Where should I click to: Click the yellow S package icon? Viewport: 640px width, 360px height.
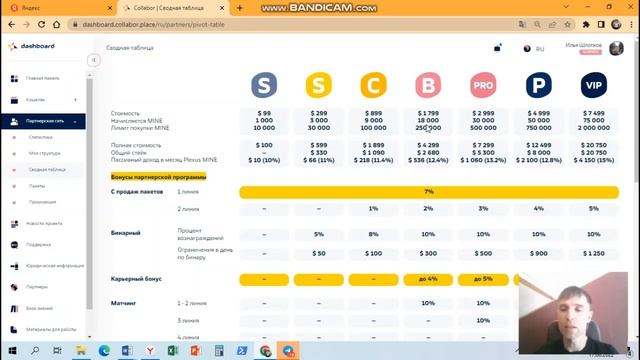(319, 85)
